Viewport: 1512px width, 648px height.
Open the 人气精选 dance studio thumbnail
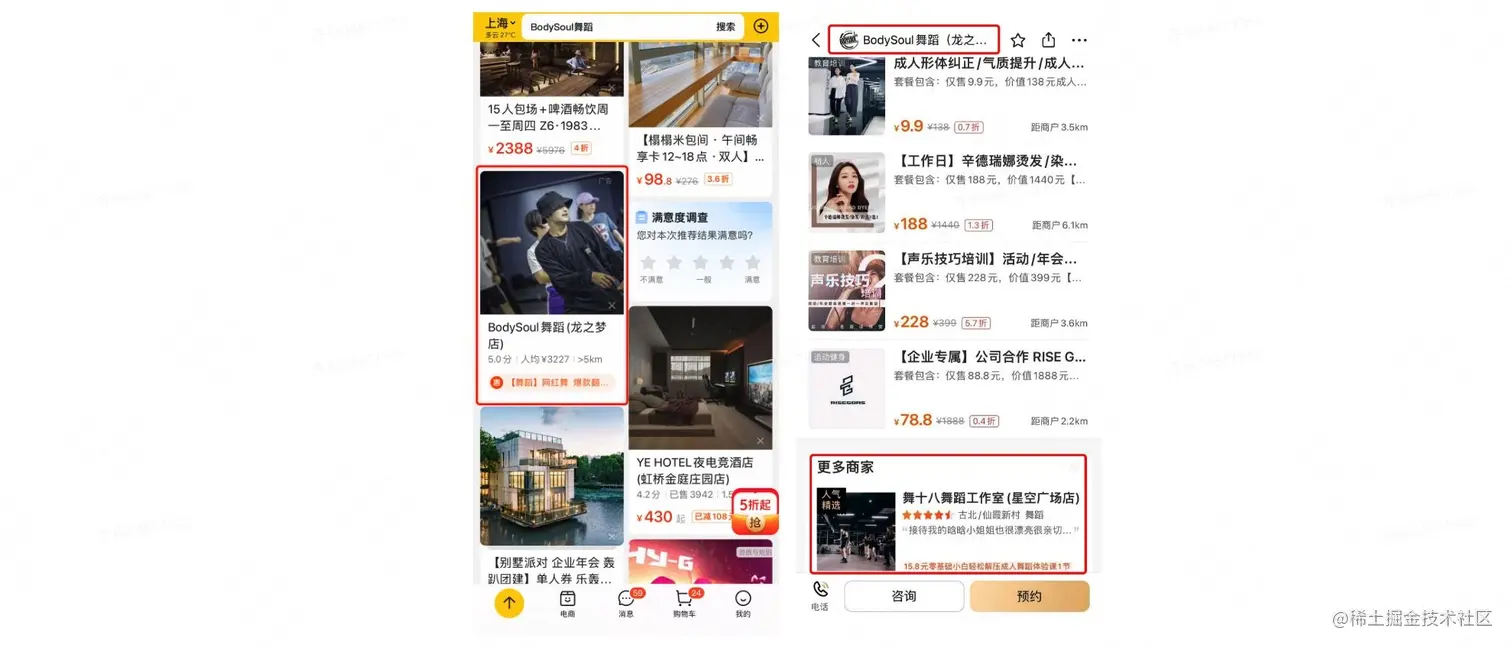[x=855, y=530]
